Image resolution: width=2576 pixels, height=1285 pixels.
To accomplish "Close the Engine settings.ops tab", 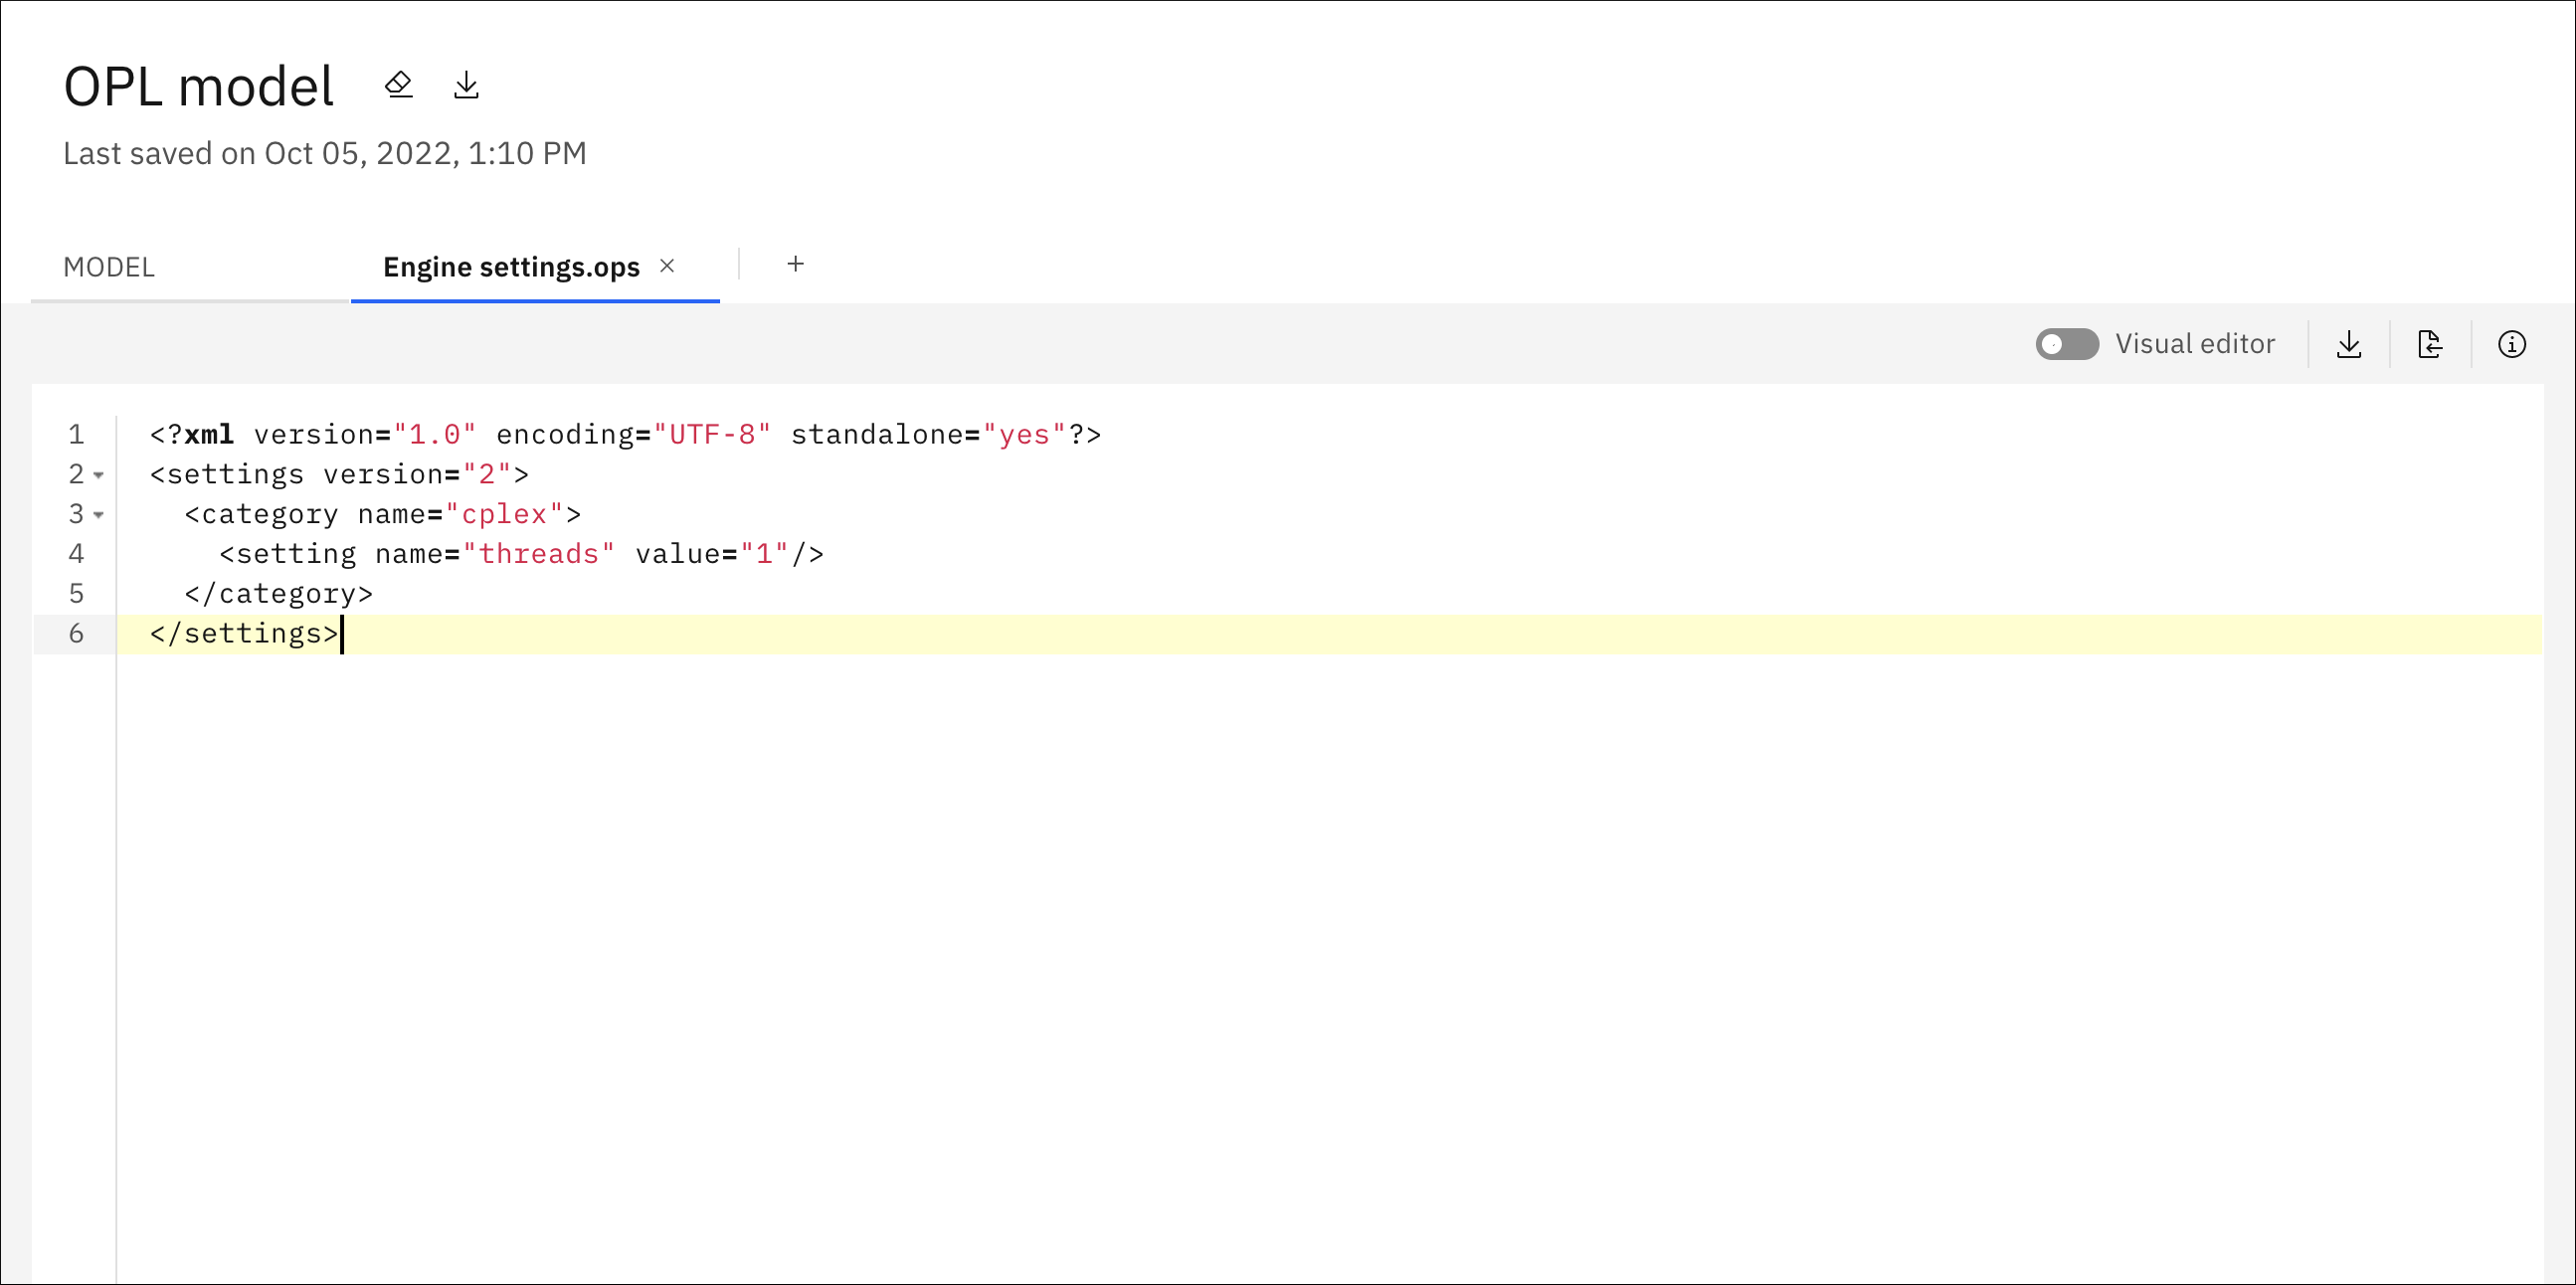I will pyautogui.click(x=667, y=266).
